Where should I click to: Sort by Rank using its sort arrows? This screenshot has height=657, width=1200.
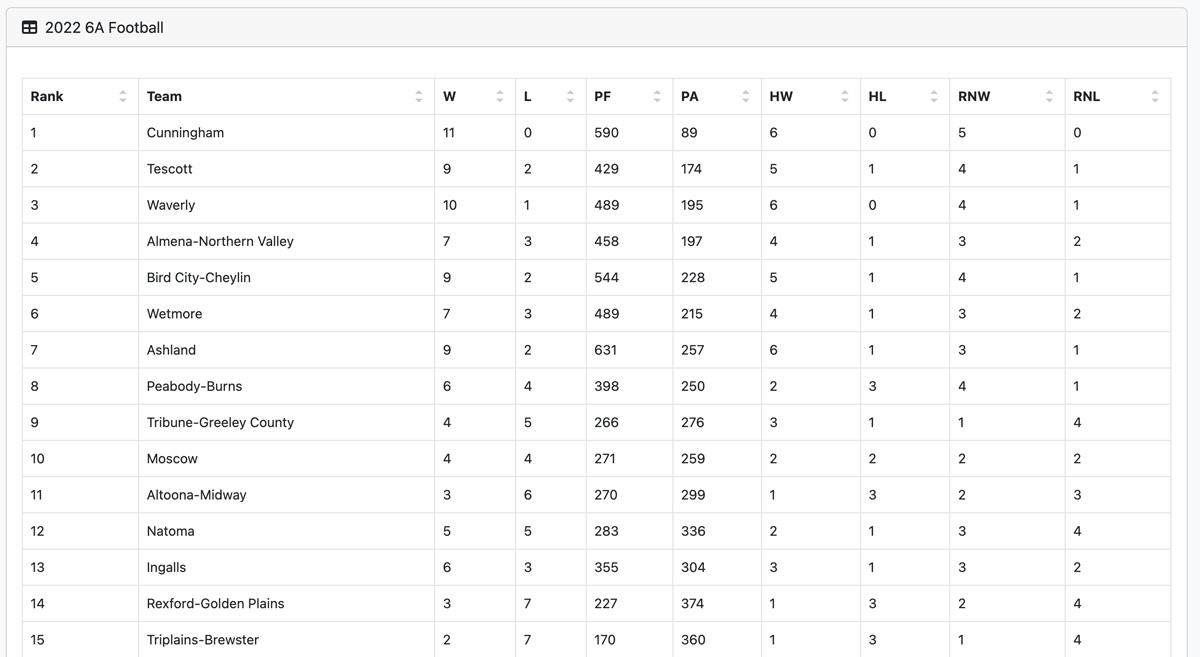[x=123, y=97]
